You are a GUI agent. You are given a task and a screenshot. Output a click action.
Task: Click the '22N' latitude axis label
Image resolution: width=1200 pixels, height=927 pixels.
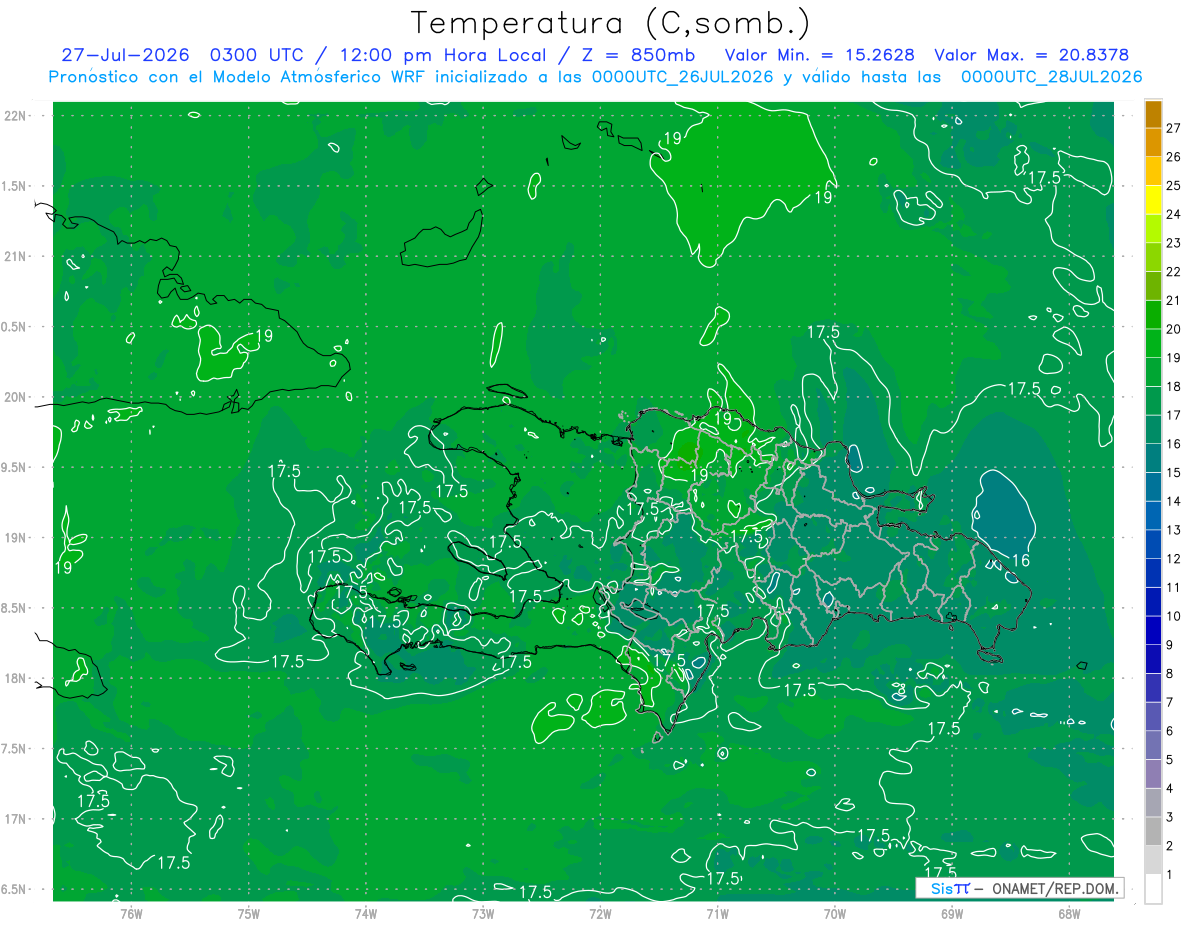[x=16, y=116]
